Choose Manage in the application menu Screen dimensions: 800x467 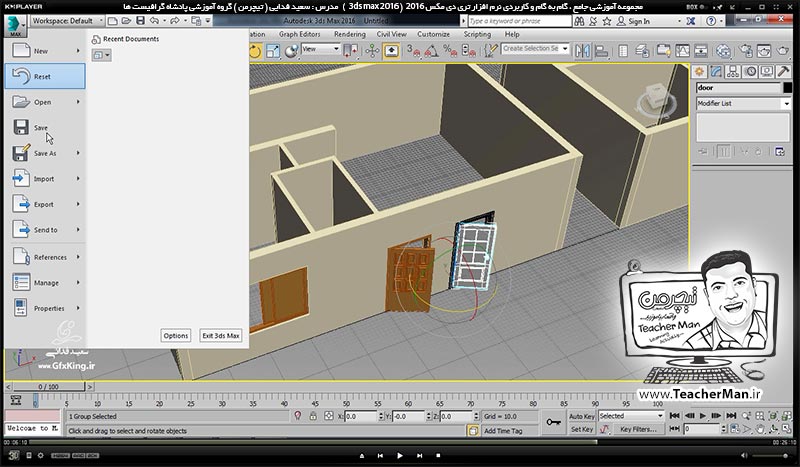pos(45,282)
